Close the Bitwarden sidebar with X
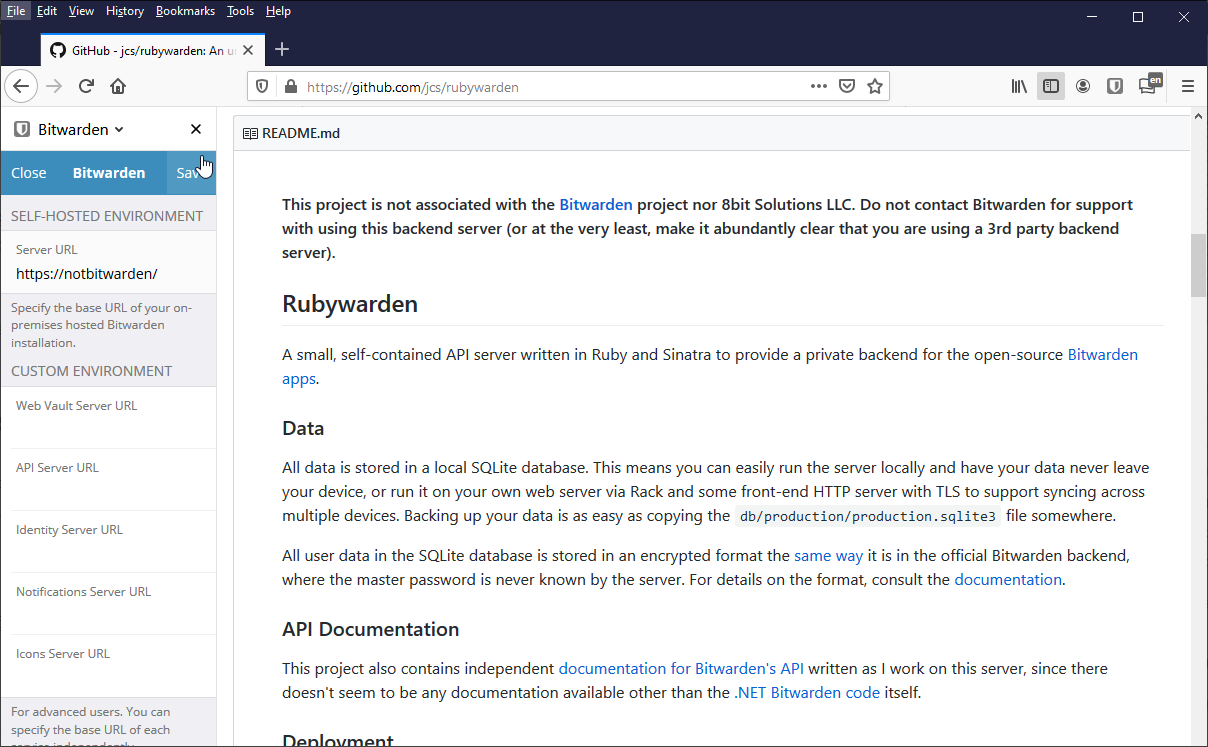This screenshot has height=747, width=1208. coord(196,129)
